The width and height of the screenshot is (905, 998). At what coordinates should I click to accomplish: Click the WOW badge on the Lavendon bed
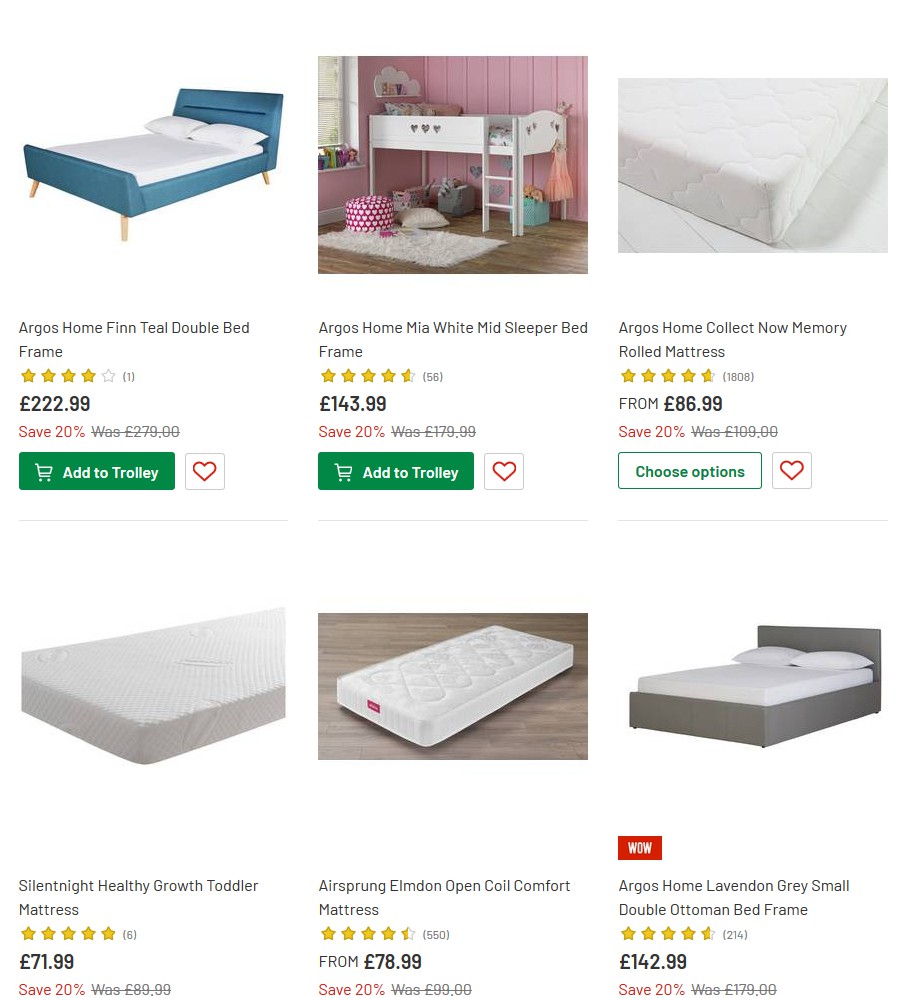pyautogui.click(x=639, y=847)
